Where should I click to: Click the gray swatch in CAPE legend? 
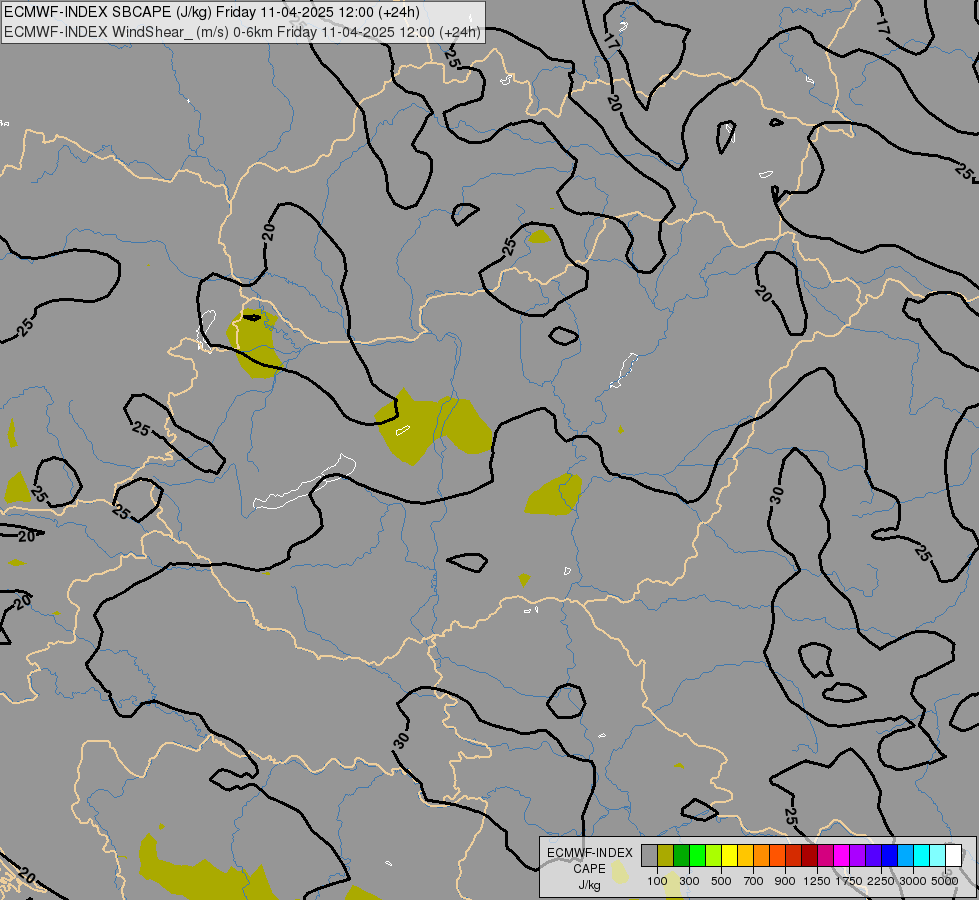649,855
